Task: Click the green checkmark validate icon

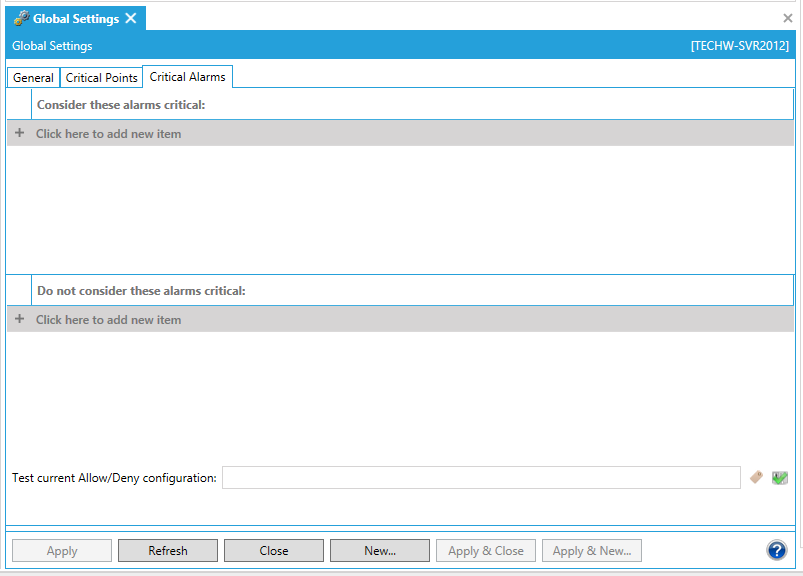Action: click(x=780, y=478)
